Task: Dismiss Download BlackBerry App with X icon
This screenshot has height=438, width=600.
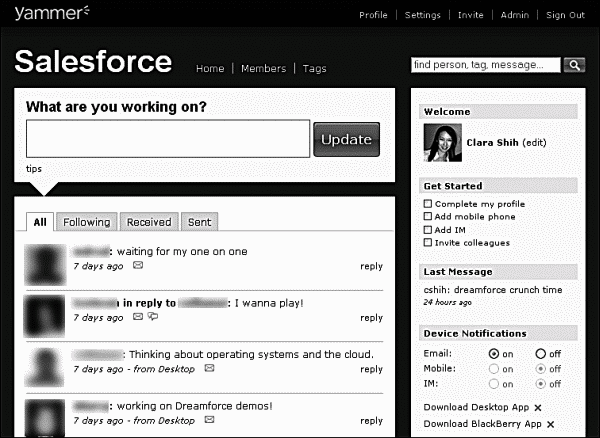Action: pyautogui.click(x=550, y=425)
